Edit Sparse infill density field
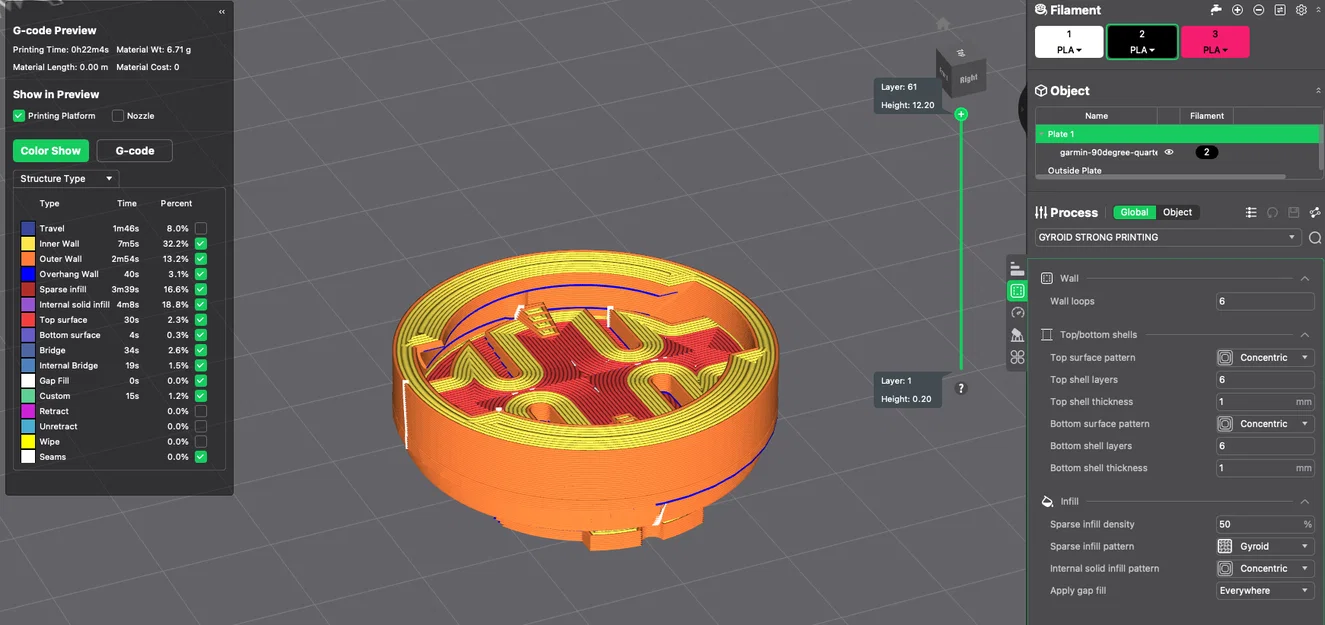This screenshot has height=625, width=1325. (1265, 524)
